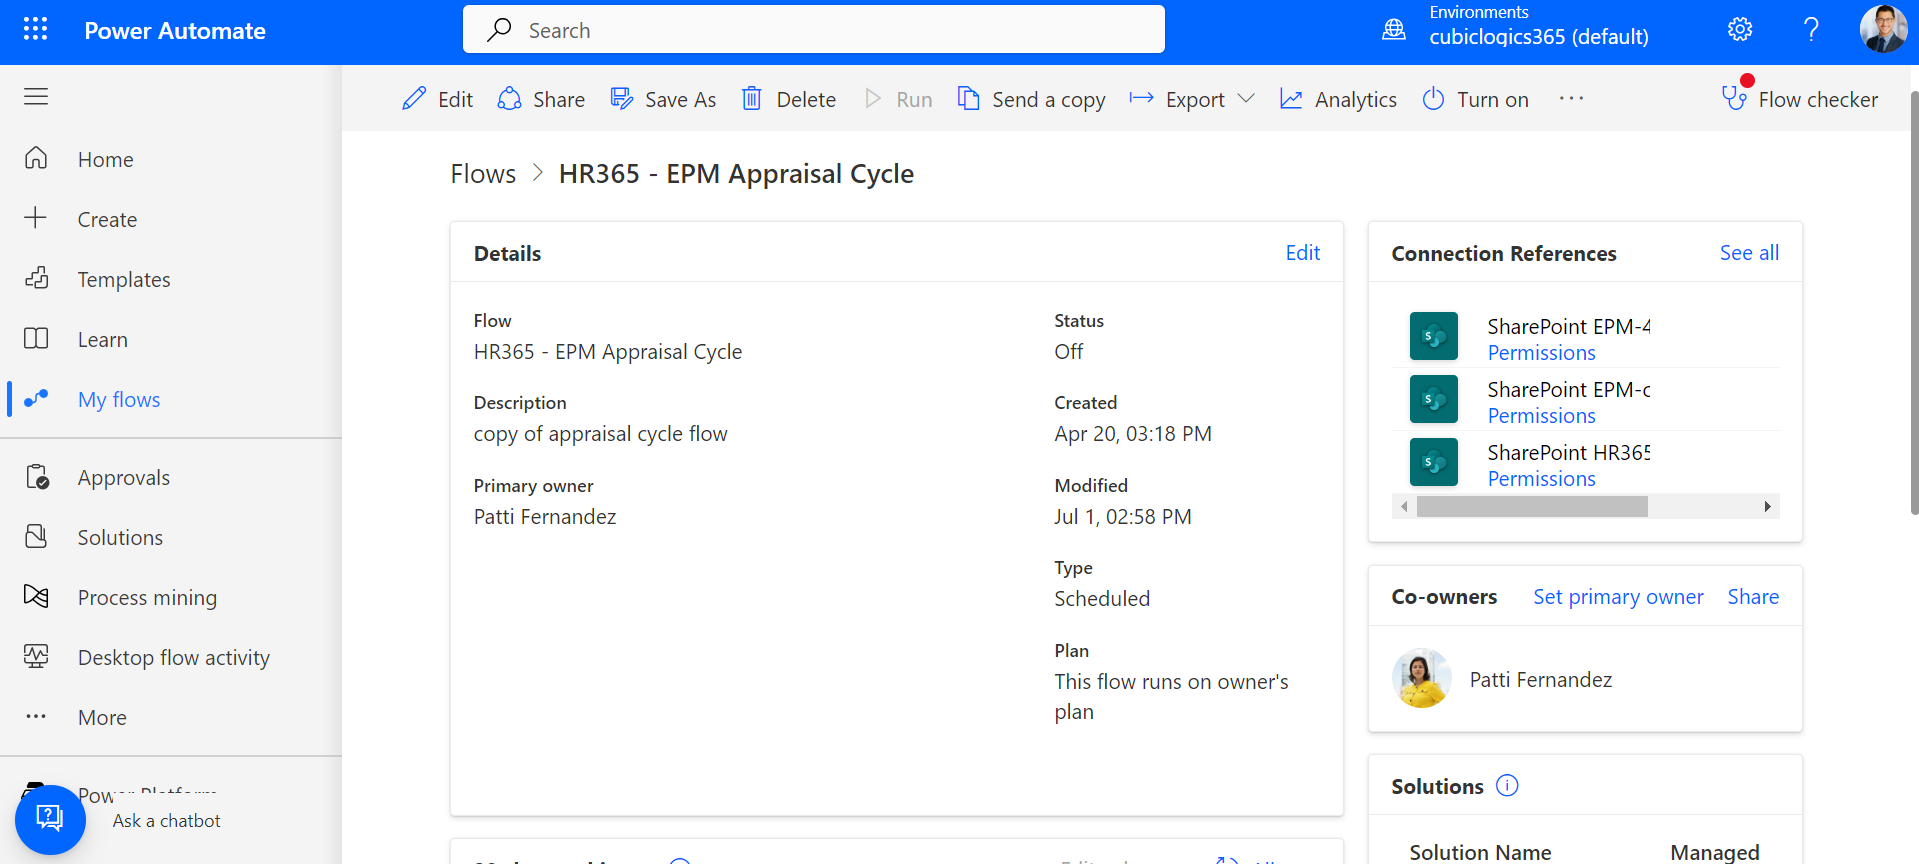The width and height of the screenshot is (1919, 864).
Task: Open Permissions for SharePoint EPM-c
Action: point(1541,416)
